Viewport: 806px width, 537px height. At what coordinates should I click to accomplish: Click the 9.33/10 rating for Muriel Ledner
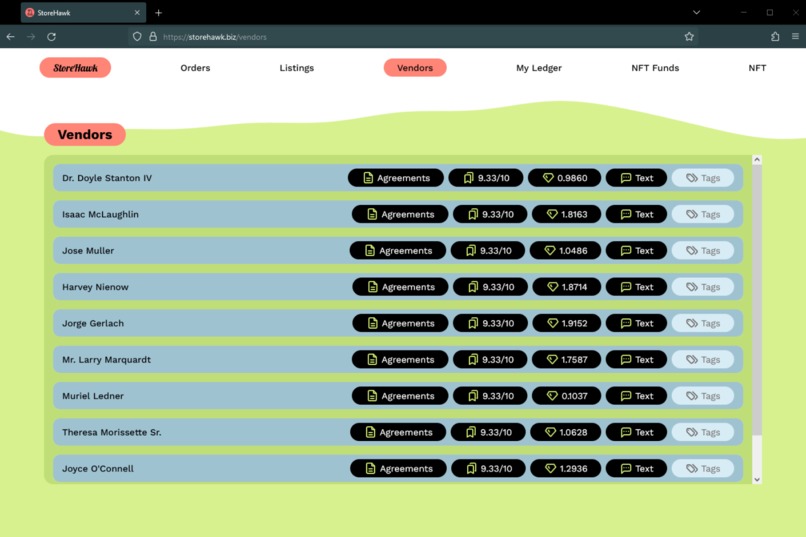click(x=490, y=396)
